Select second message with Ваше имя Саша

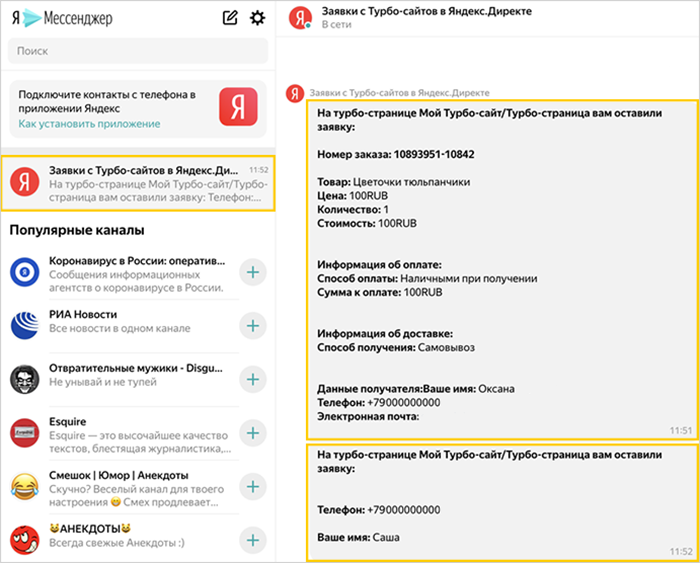click(x=489, y=502)
